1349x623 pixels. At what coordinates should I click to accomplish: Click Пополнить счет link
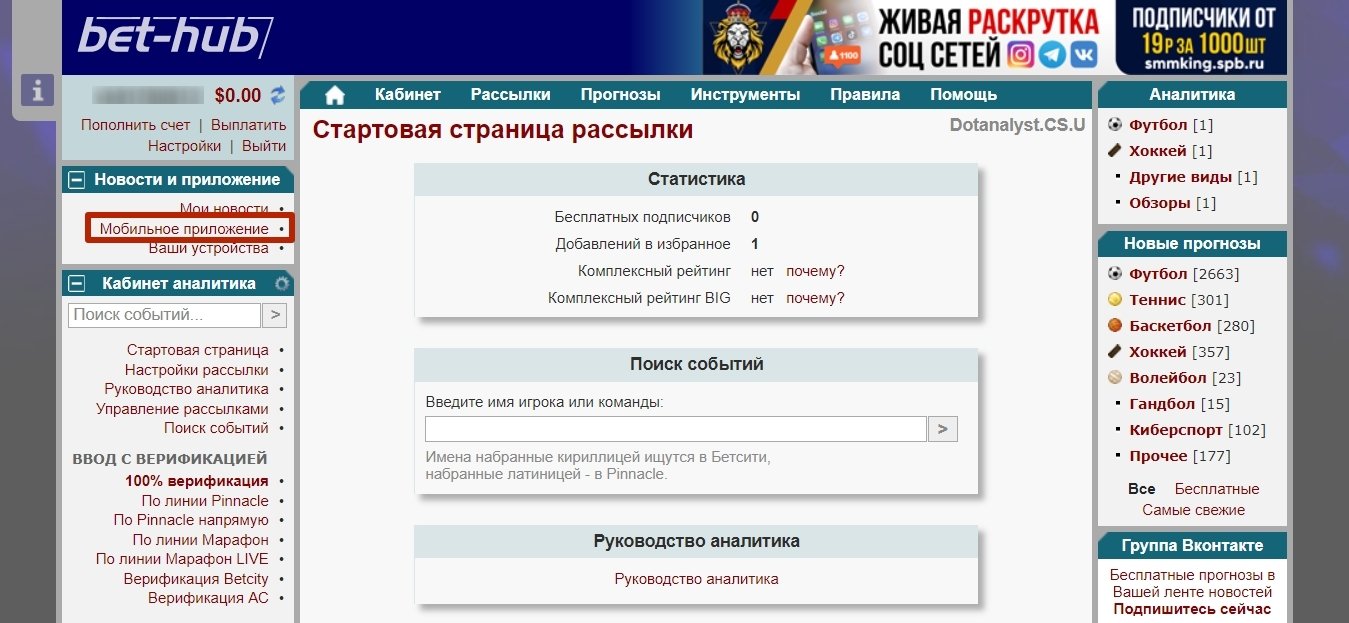coord(135,125)
